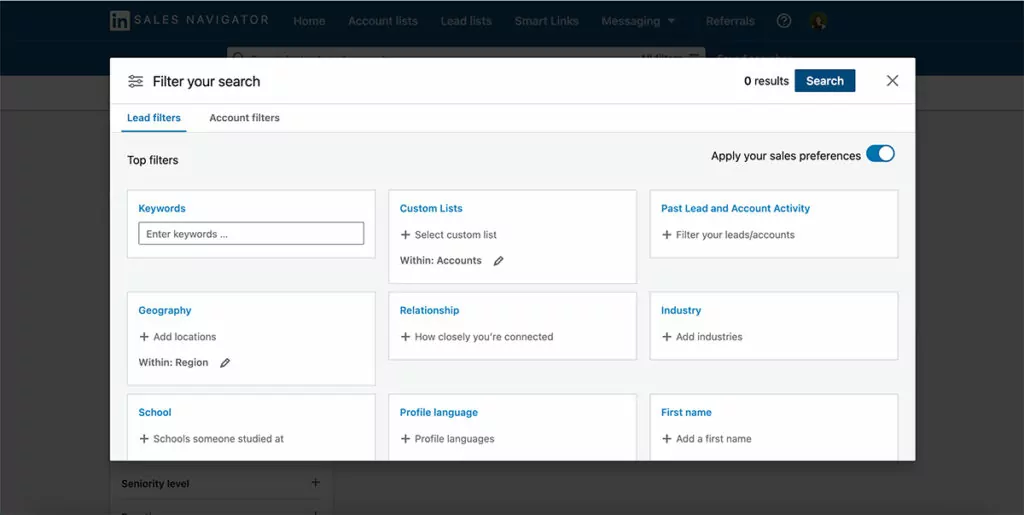This screenshot has width=1024, height=515.
Task: Close the Filter your search dialog
Action: point(892,81)
